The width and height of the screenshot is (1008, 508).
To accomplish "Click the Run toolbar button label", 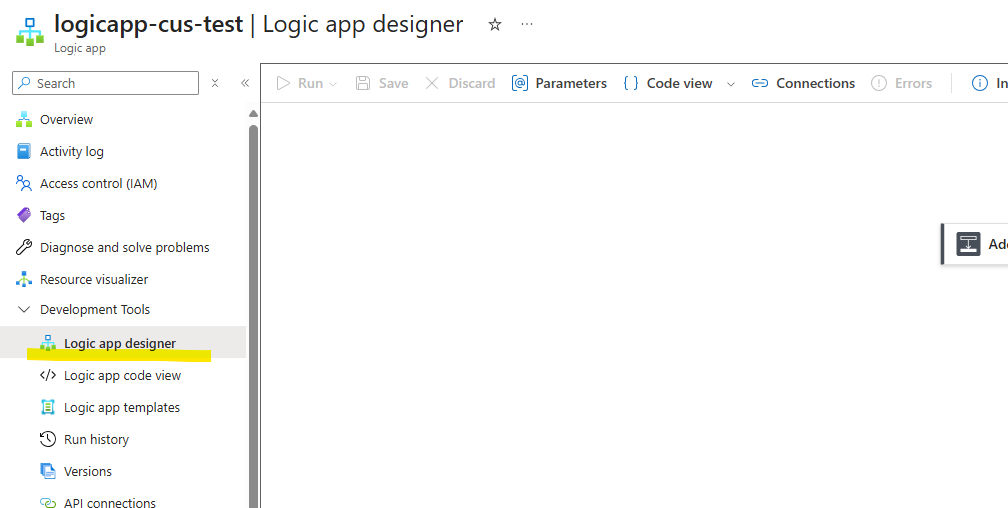I will pos(310,84).
